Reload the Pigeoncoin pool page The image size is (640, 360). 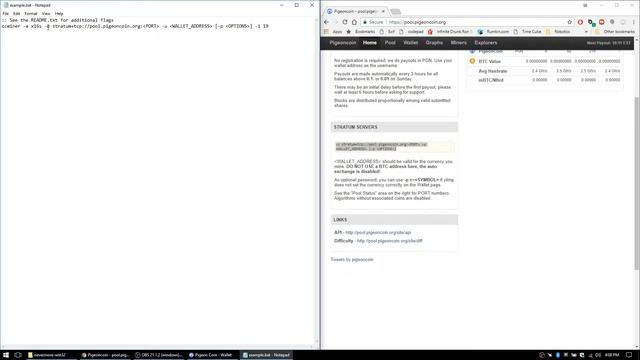(345, 22)
